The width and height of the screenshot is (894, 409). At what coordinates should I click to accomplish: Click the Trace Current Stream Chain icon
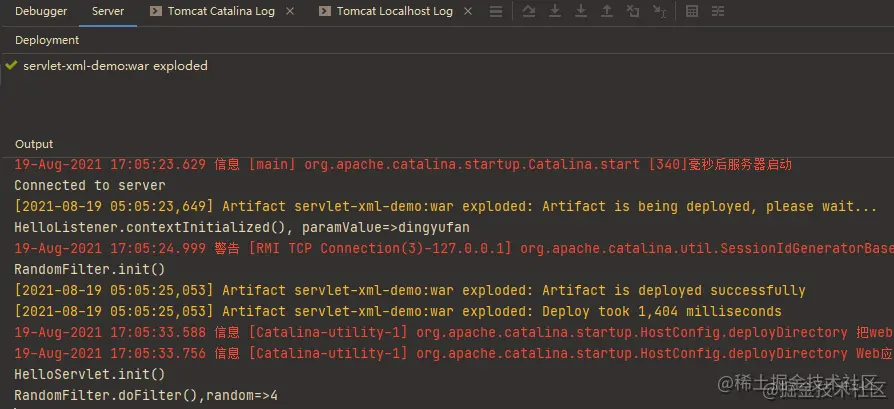[x=718, y=11]
